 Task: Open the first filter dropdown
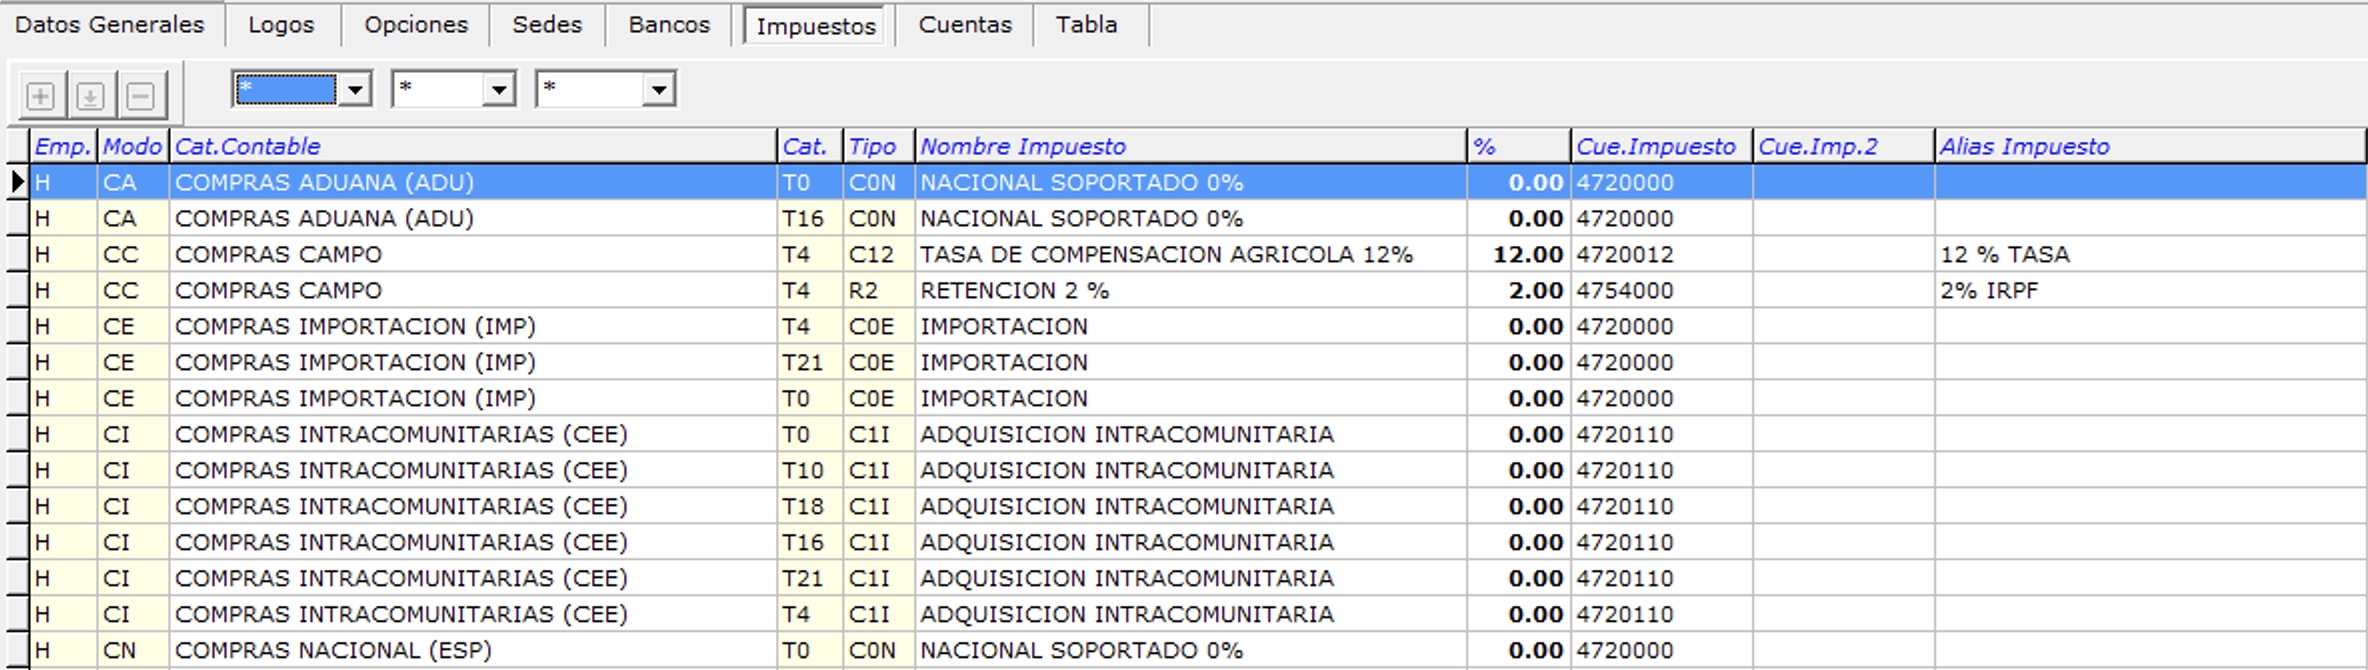(x=355, y=90)
